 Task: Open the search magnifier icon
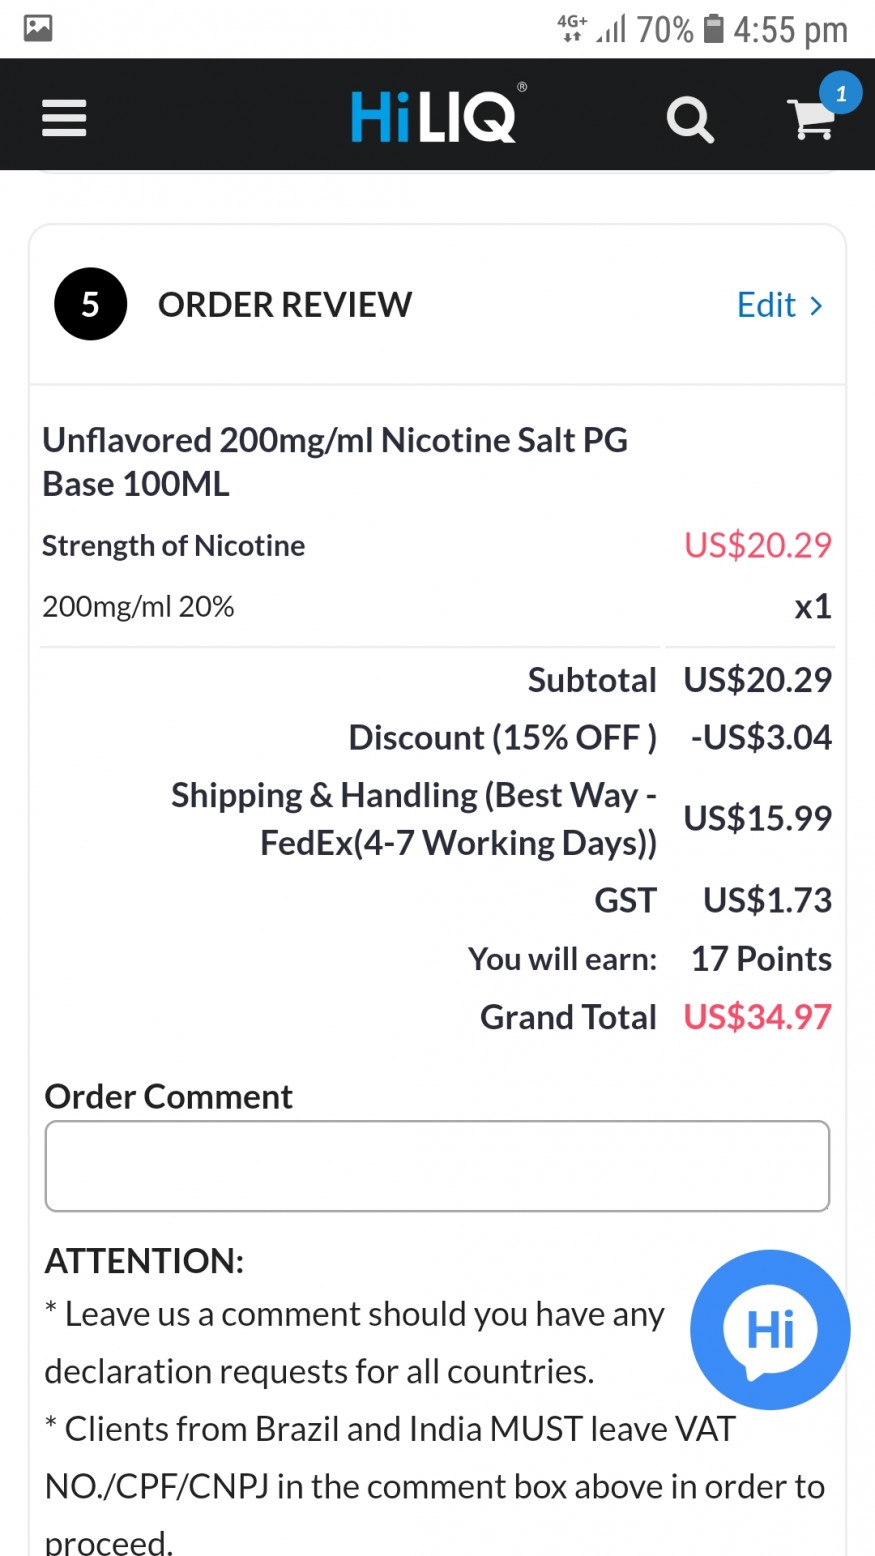point(690,120)
